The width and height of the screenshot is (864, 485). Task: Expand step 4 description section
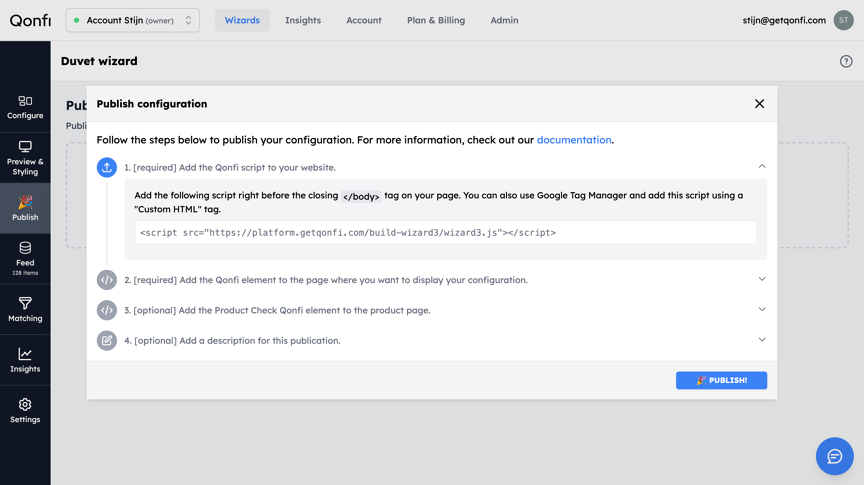click(x=762, y=340)
